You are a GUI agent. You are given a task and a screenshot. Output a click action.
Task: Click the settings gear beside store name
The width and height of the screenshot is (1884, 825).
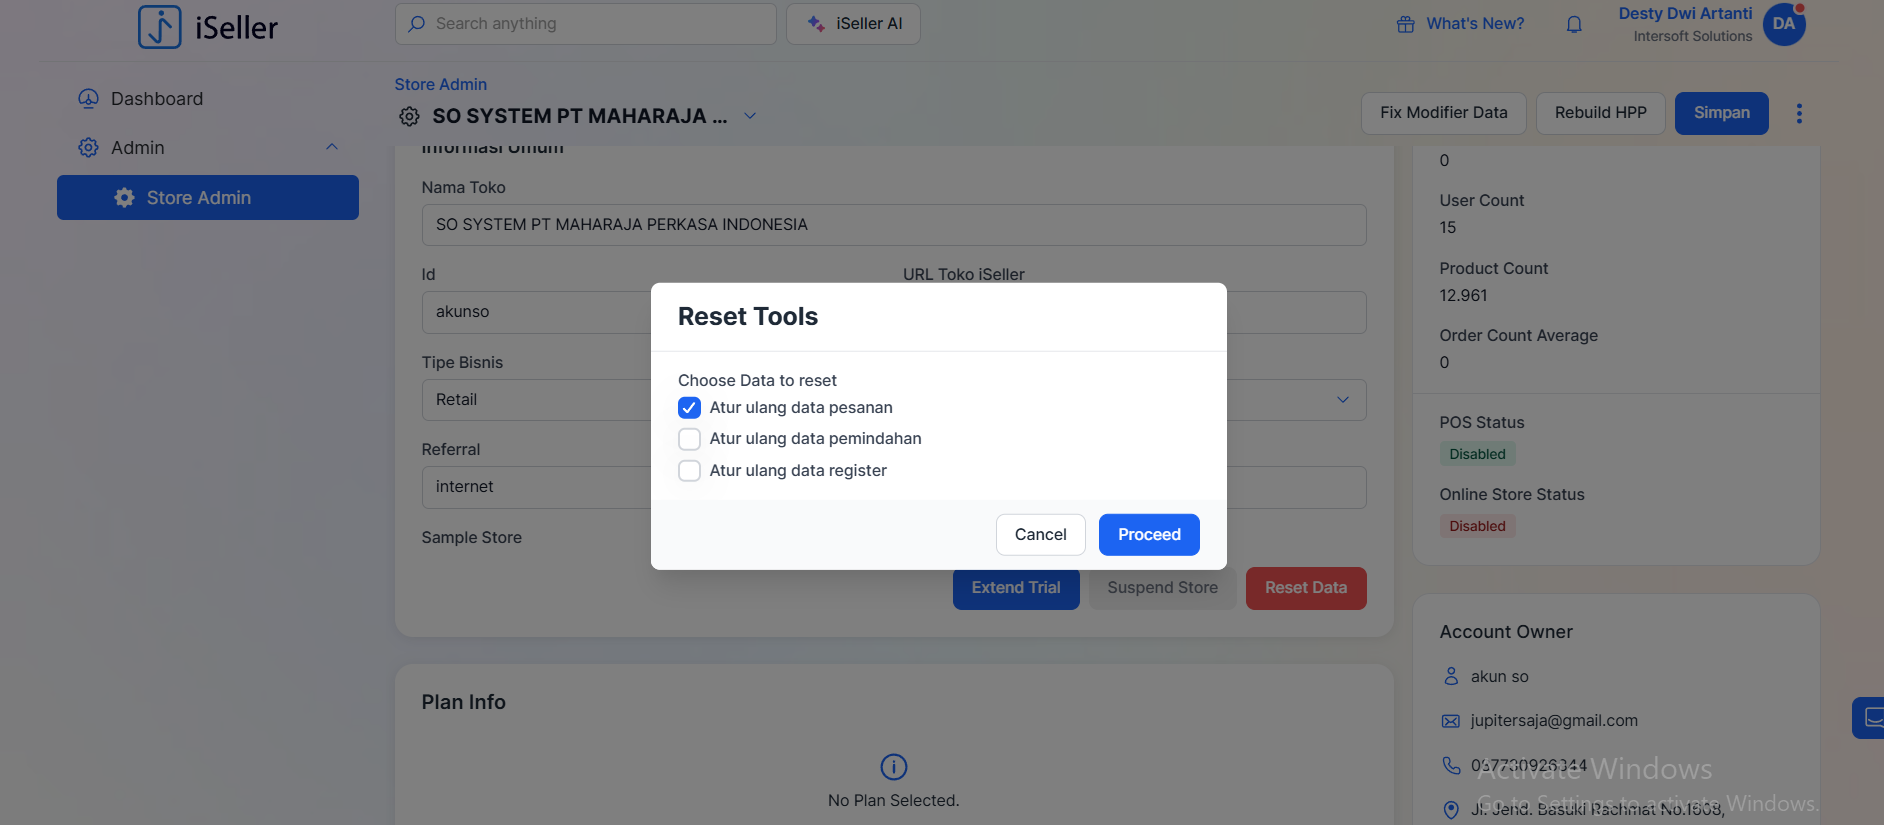click(x=409, y=116)
